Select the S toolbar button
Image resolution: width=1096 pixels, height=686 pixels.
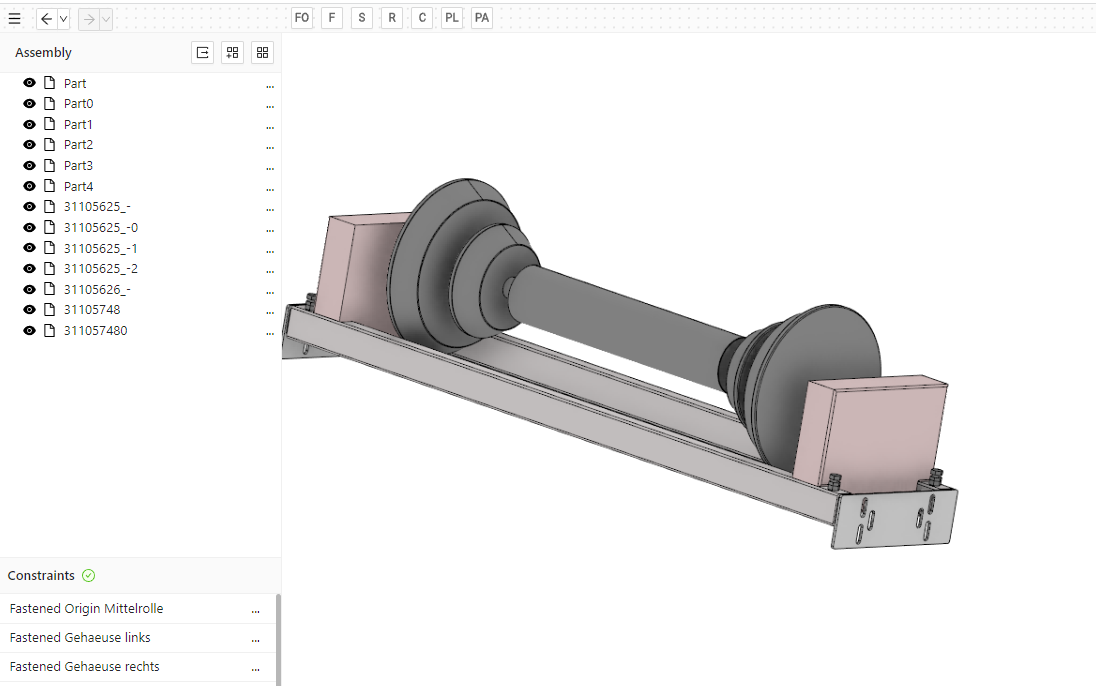362,18
